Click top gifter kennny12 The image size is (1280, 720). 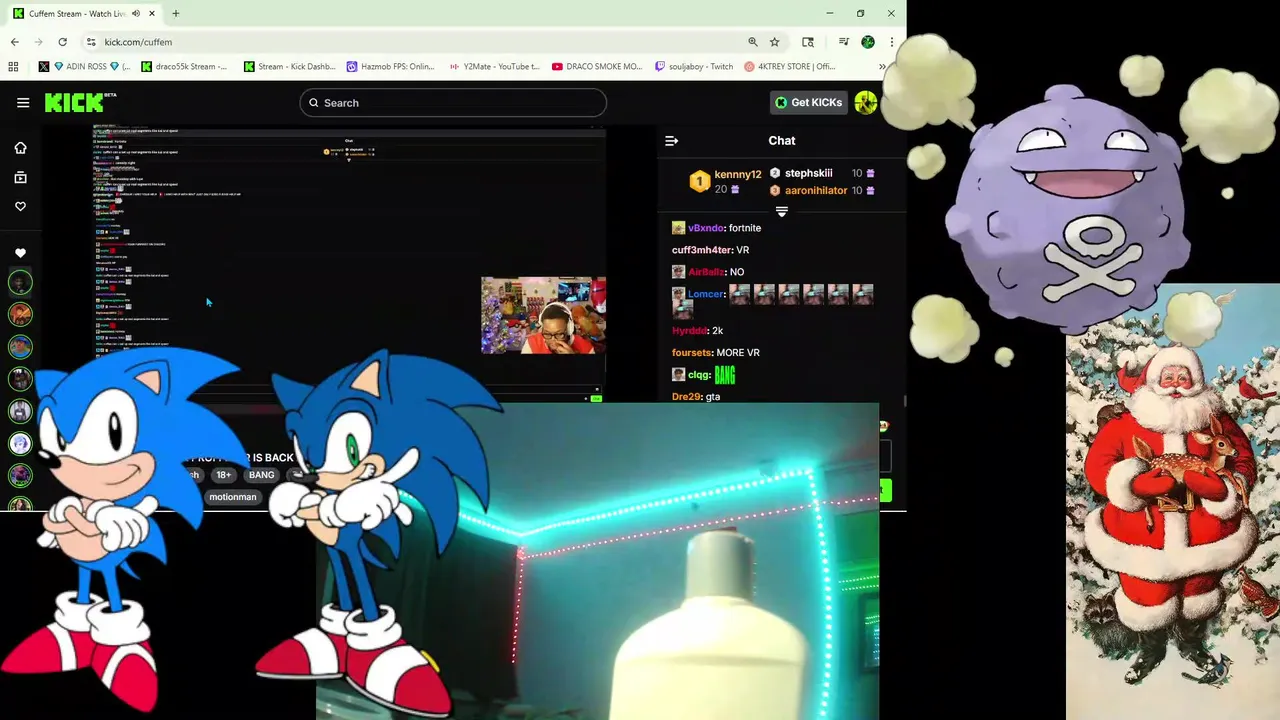click(x=737, y=174)
